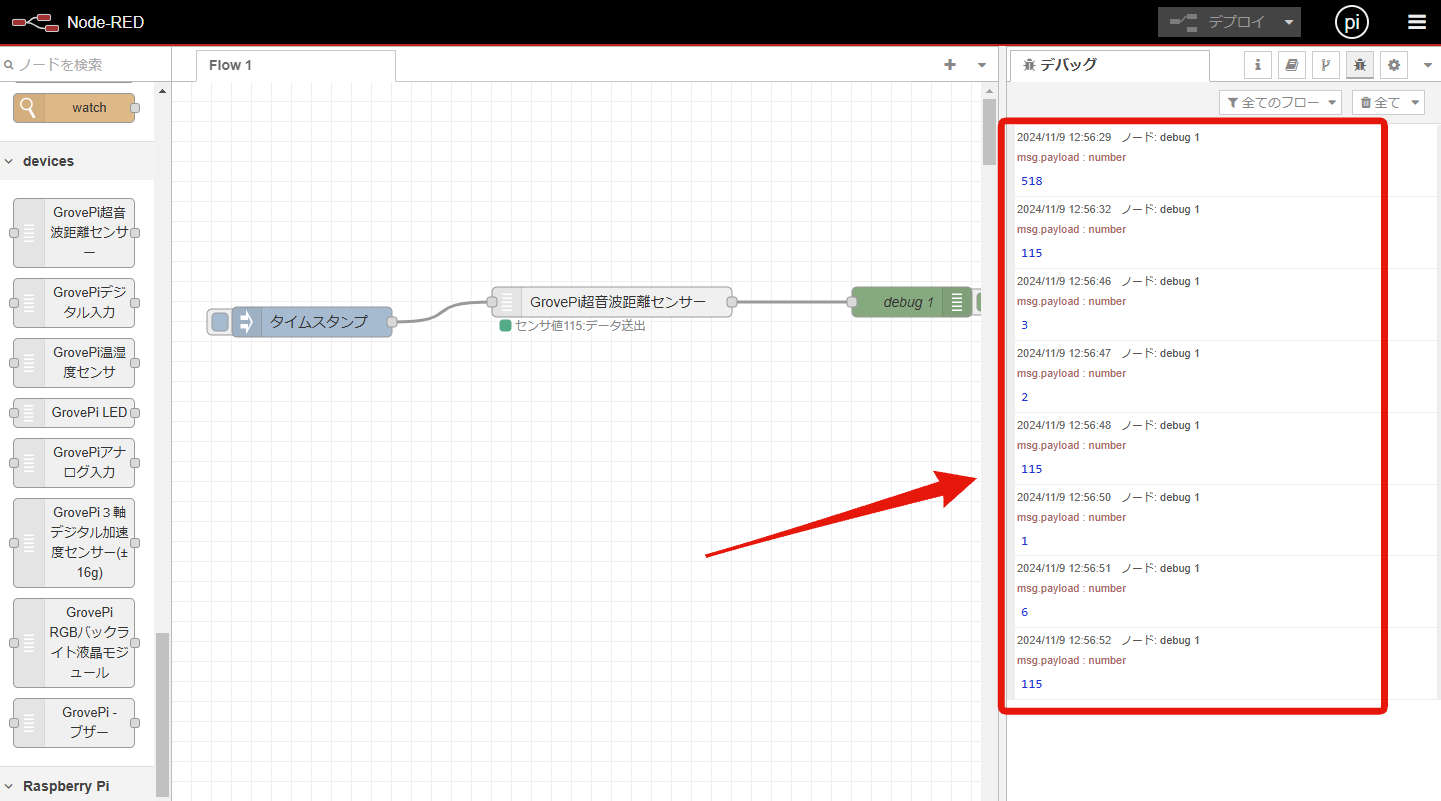The image size is (1441, 801).
Task: Switch to the Flow 1 tab
Action: tap(230, 65)
